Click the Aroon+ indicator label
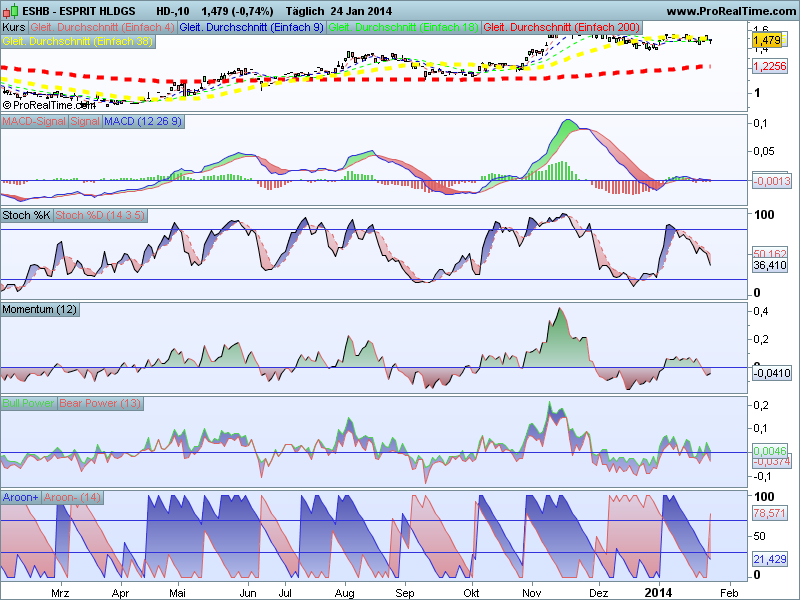The image size is (800, 600). click(x=20, y=497)
